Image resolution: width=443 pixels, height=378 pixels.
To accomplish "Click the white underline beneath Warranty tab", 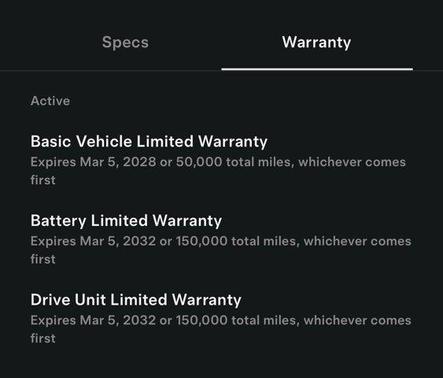I will tap(317, 69).
